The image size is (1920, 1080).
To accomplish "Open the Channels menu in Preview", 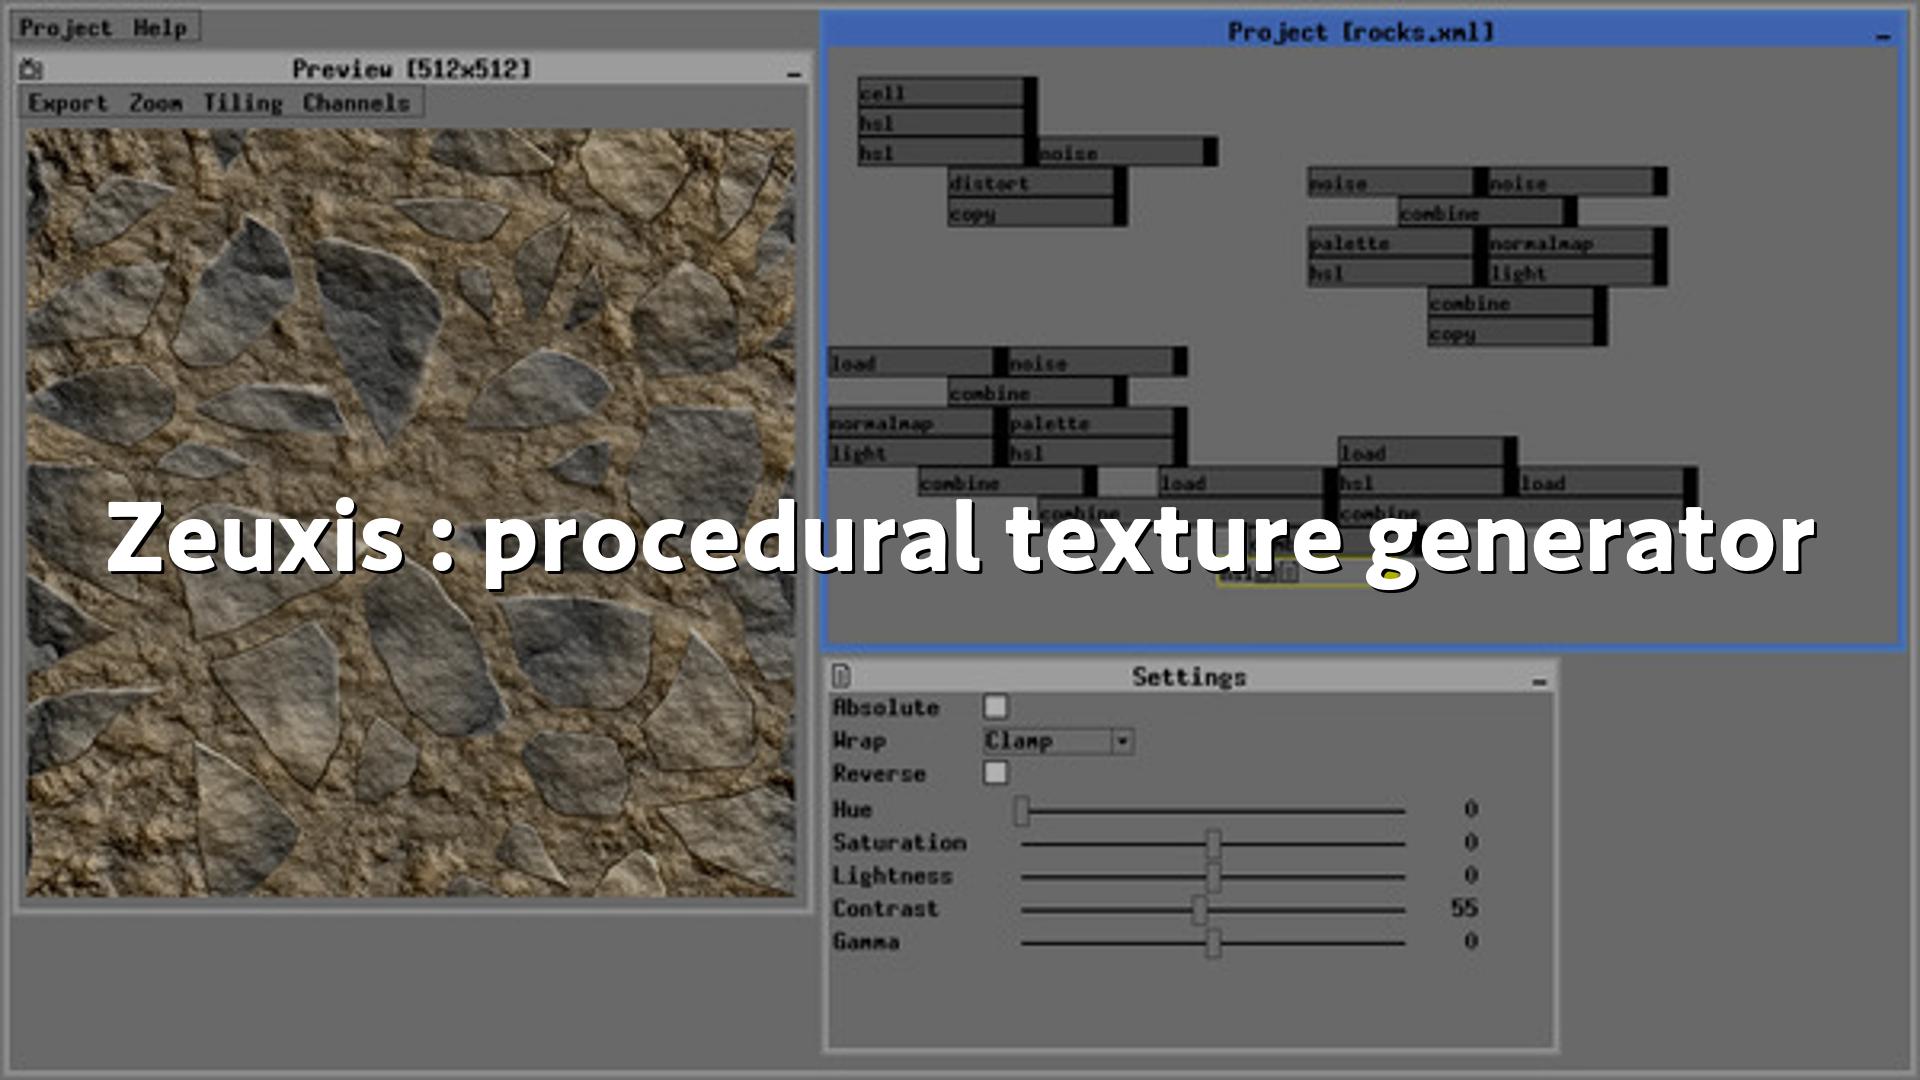I will coord(356,103).
